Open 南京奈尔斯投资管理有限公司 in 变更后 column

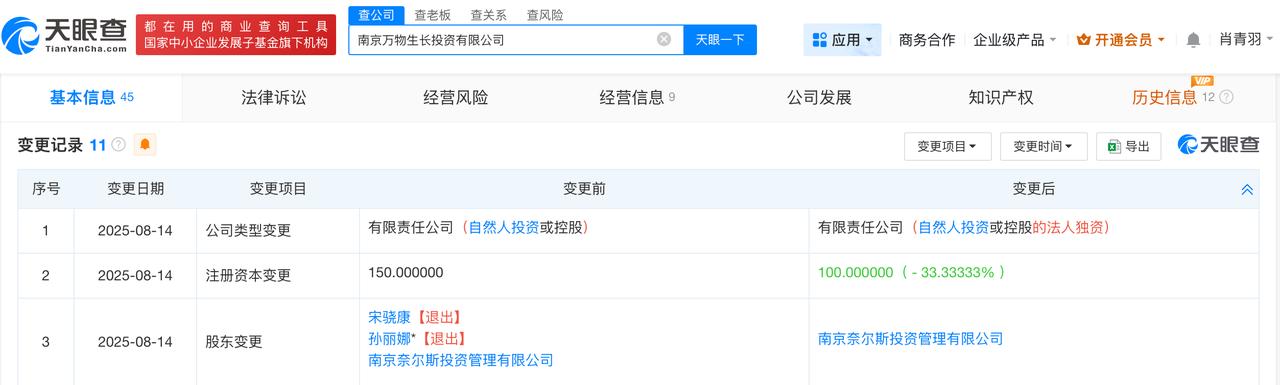[910, 338]
